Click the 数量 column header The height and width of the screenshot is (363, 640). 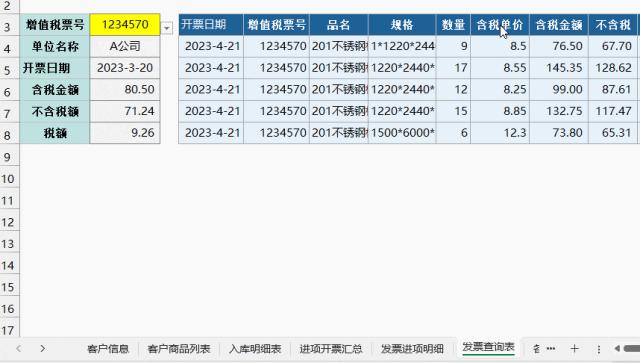pyautogui.click(x=453, y=24)
